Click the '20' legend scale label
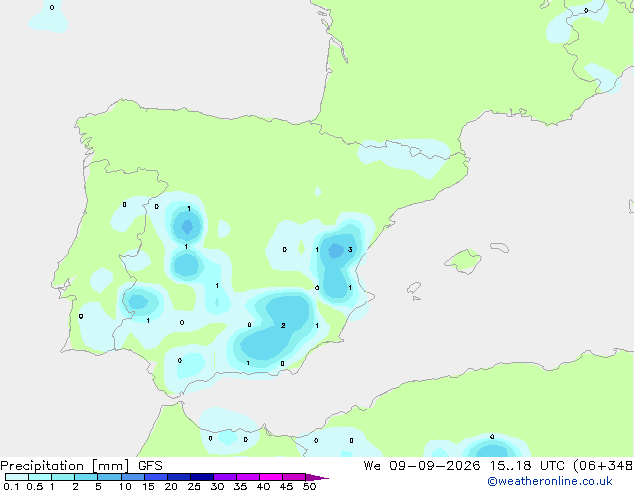The height and width of the screenshot is (490, 634). tap(171, 486)
